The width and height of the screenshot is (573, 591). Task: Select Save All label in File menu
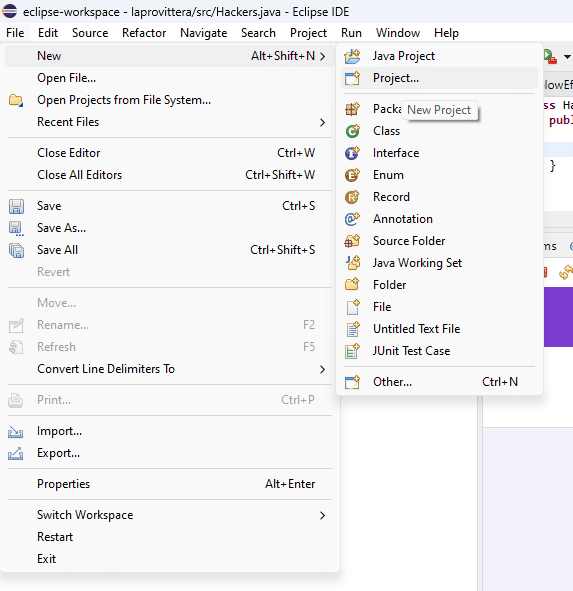(57, 250)
